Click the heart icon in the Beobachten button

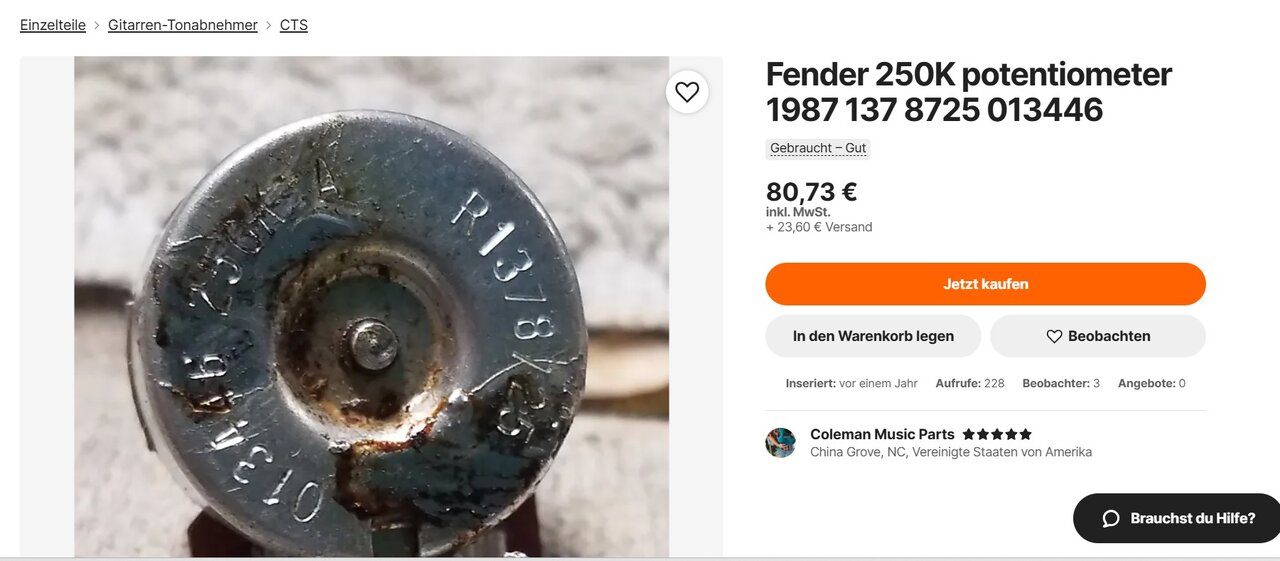point(1054,337)
